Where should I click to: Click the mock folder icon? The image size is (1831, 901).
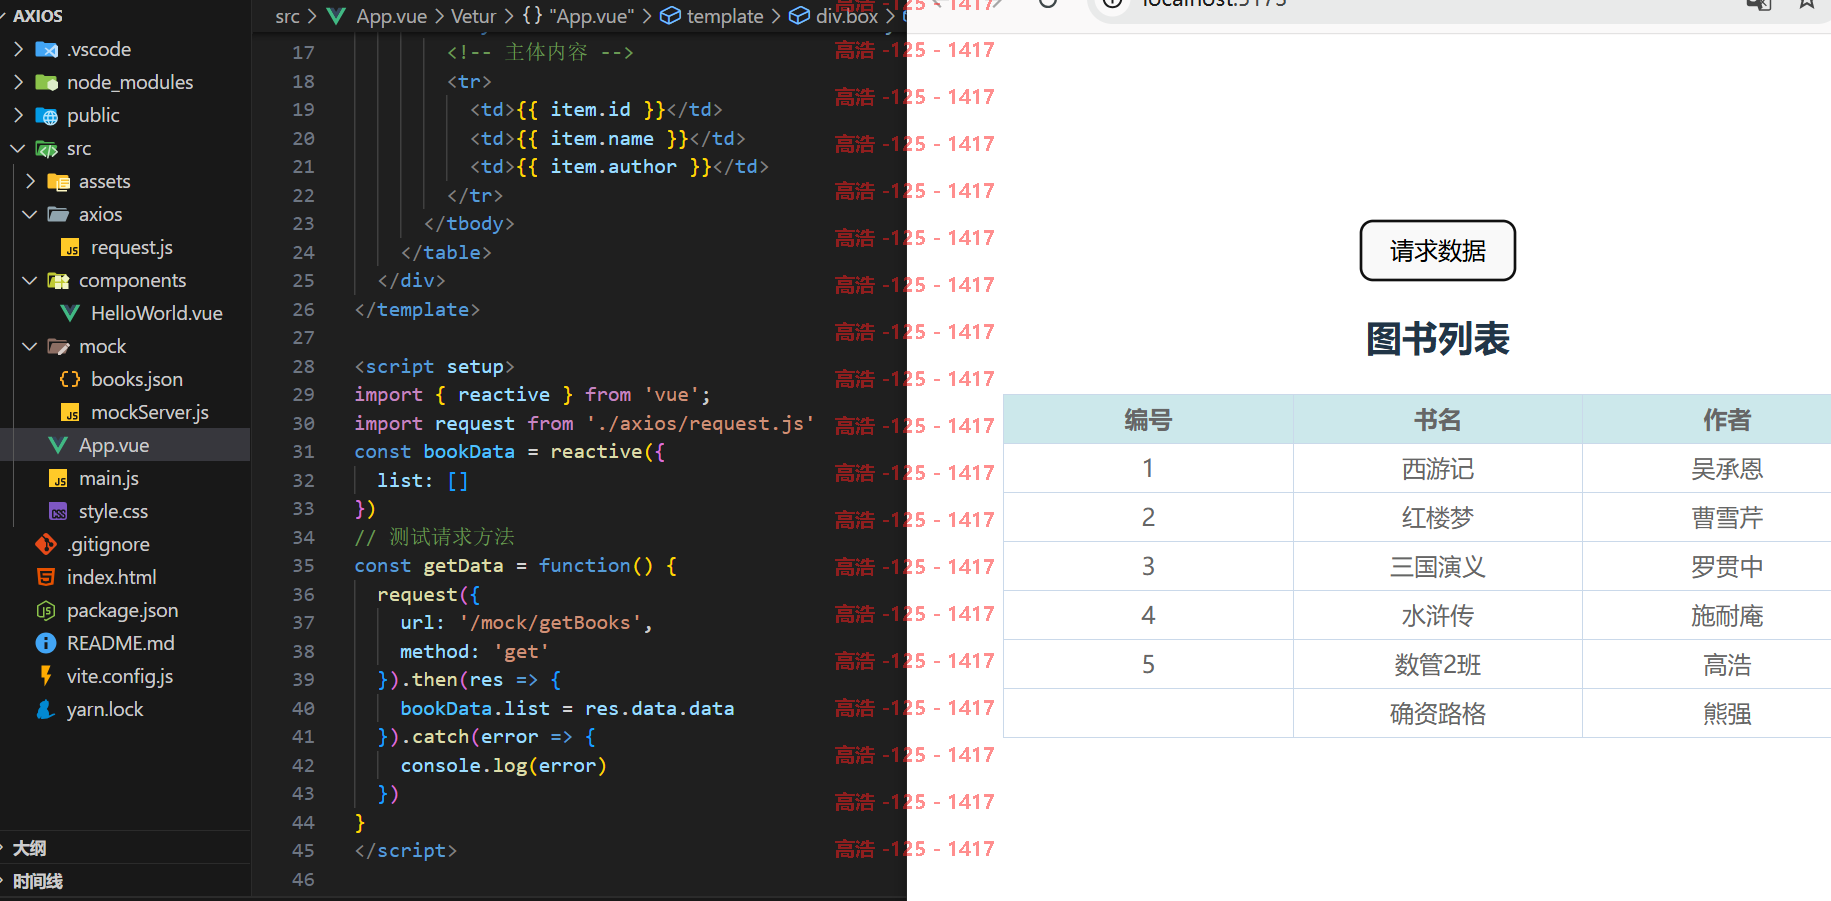(x=58, y=346)
